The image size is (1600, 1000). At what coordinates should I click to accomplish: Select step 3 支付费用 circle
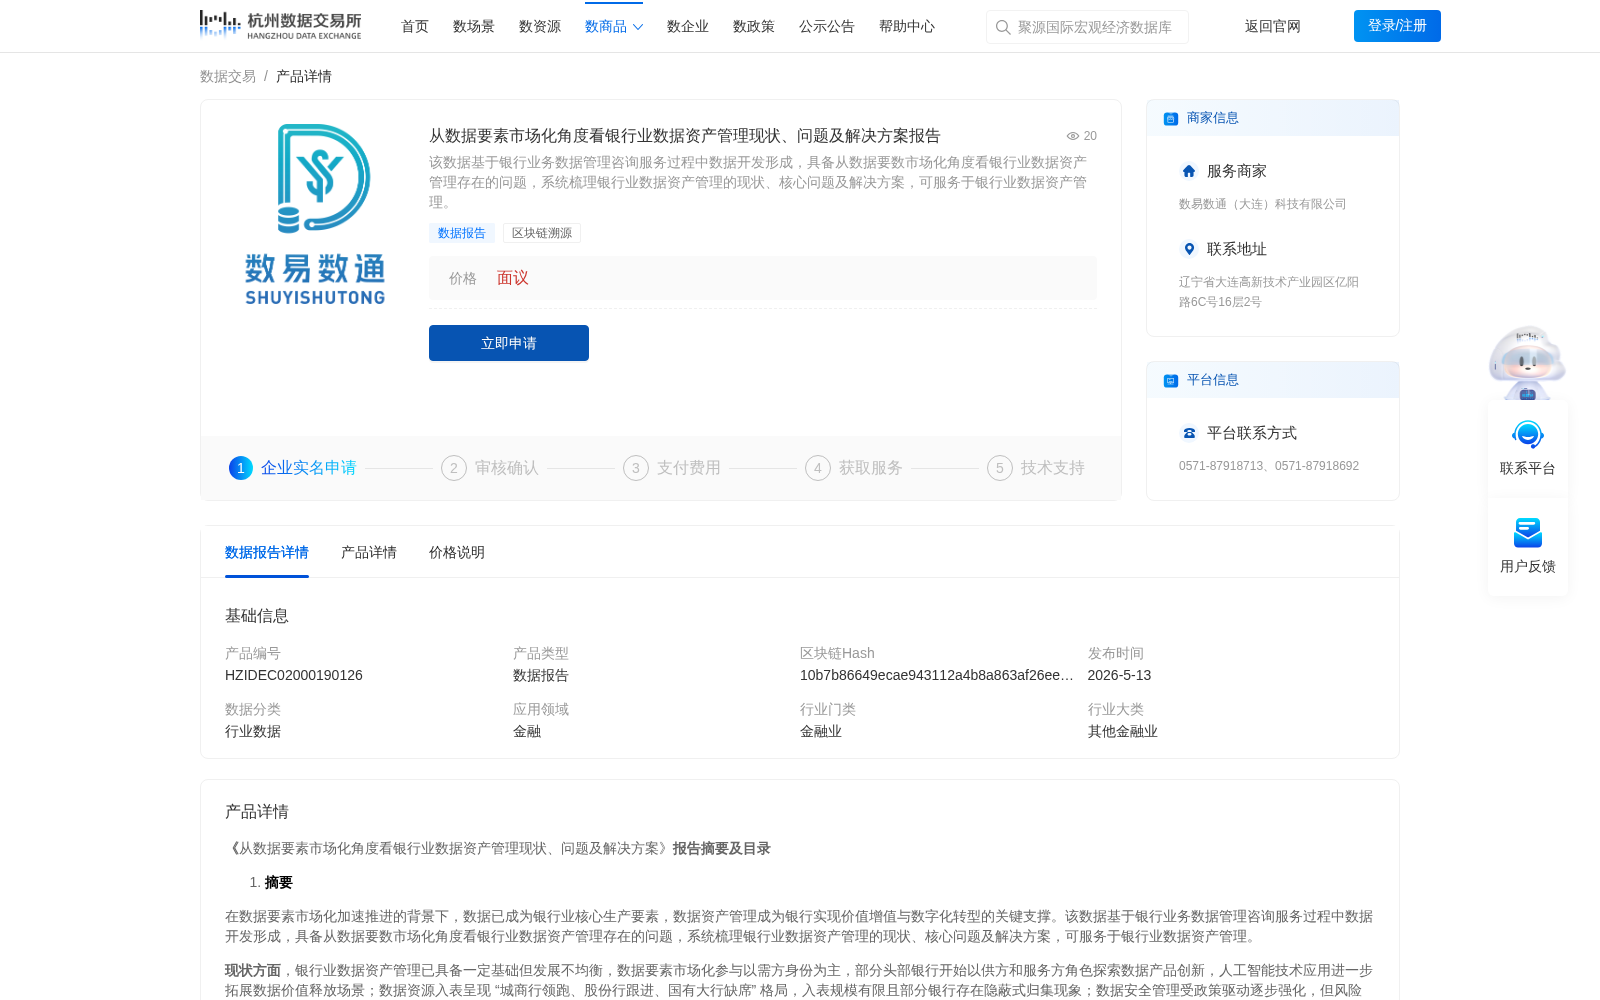pyautogui.click(x=636, y=468)
